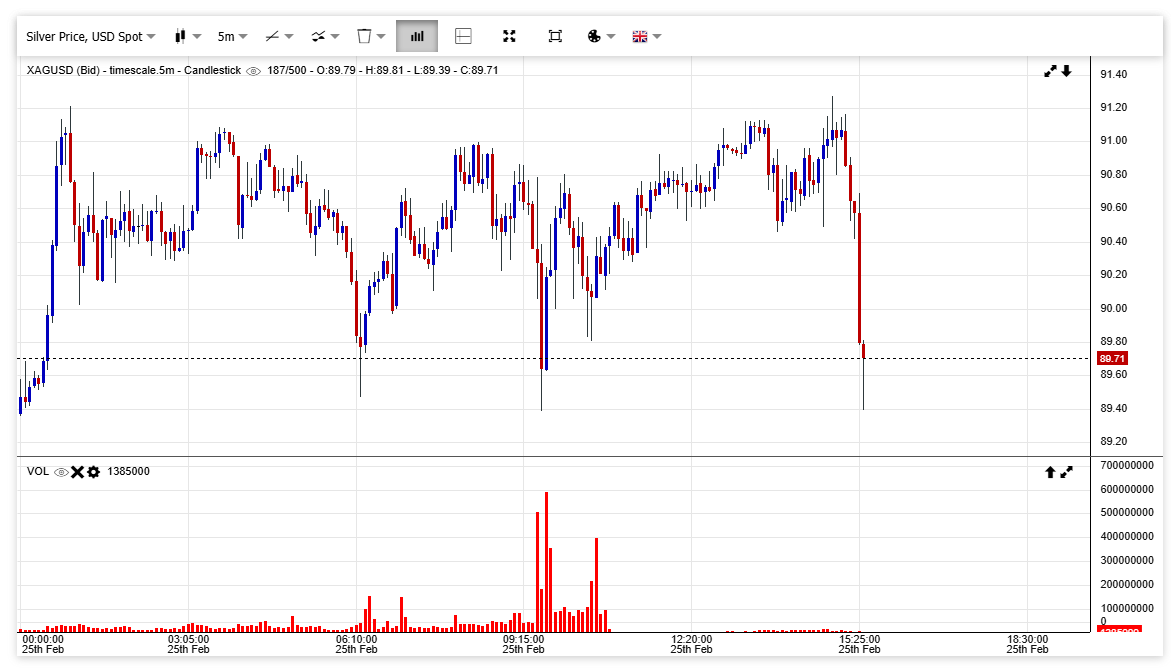1171x670 pixels.
Task: Open the candlestick chart type dropdown
Action: click(x=187, y=36)
